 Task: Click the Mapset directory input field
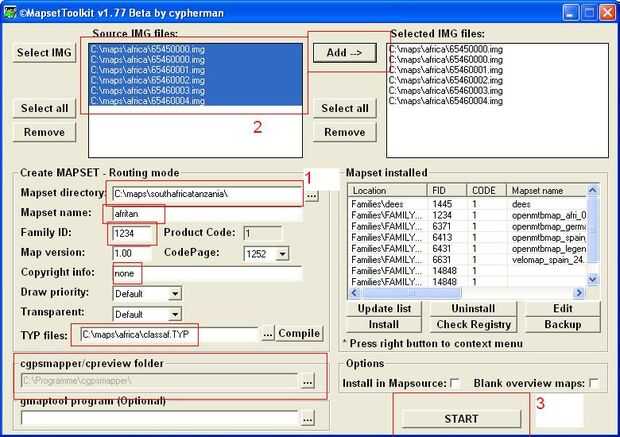pyautogui.click(x=207, y=194)
